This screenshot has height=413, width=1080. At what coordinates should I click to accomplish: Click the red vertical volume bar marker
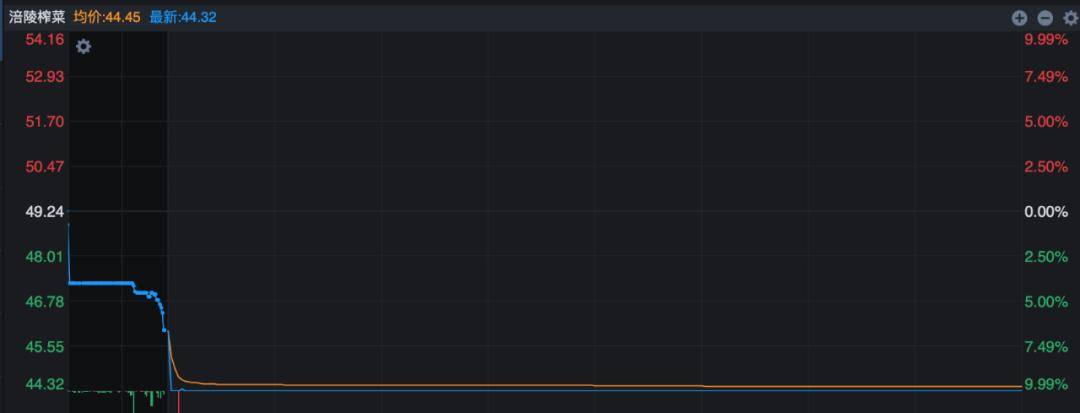(178, 403)
